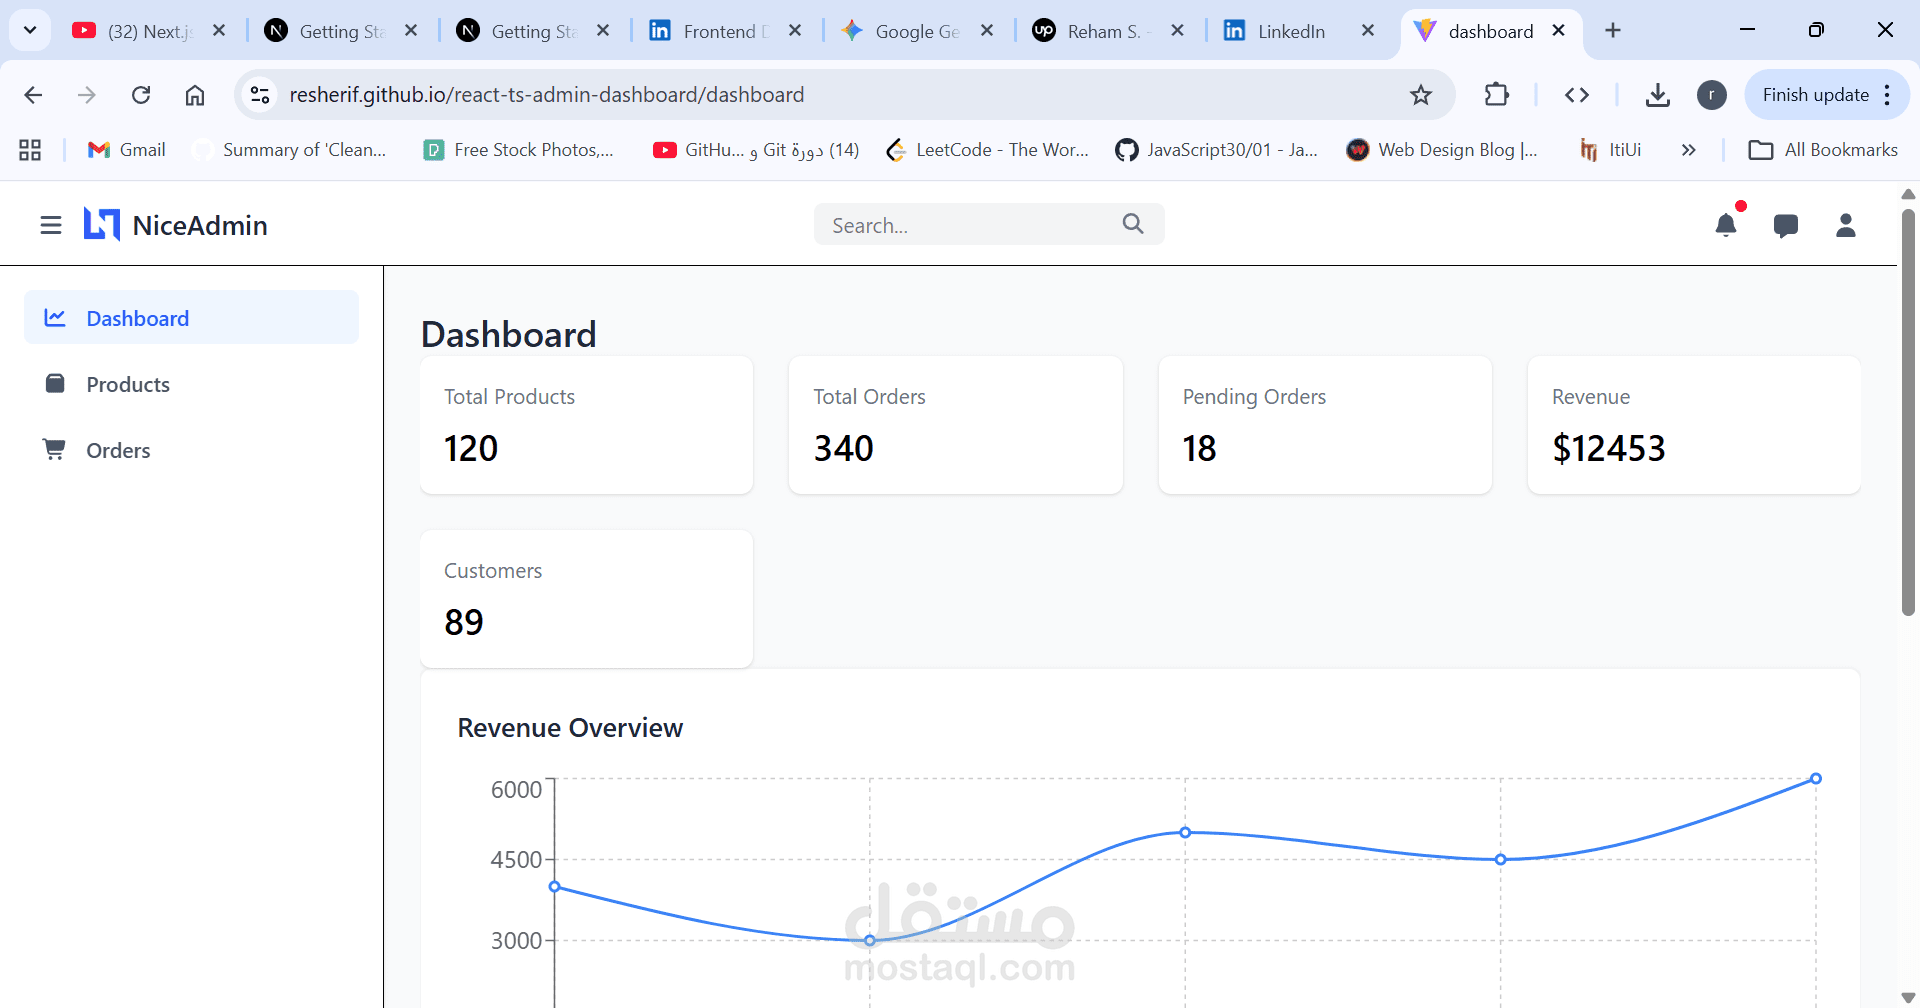
Task: Close the Google Gemini tab
Action: click(987, 31)
